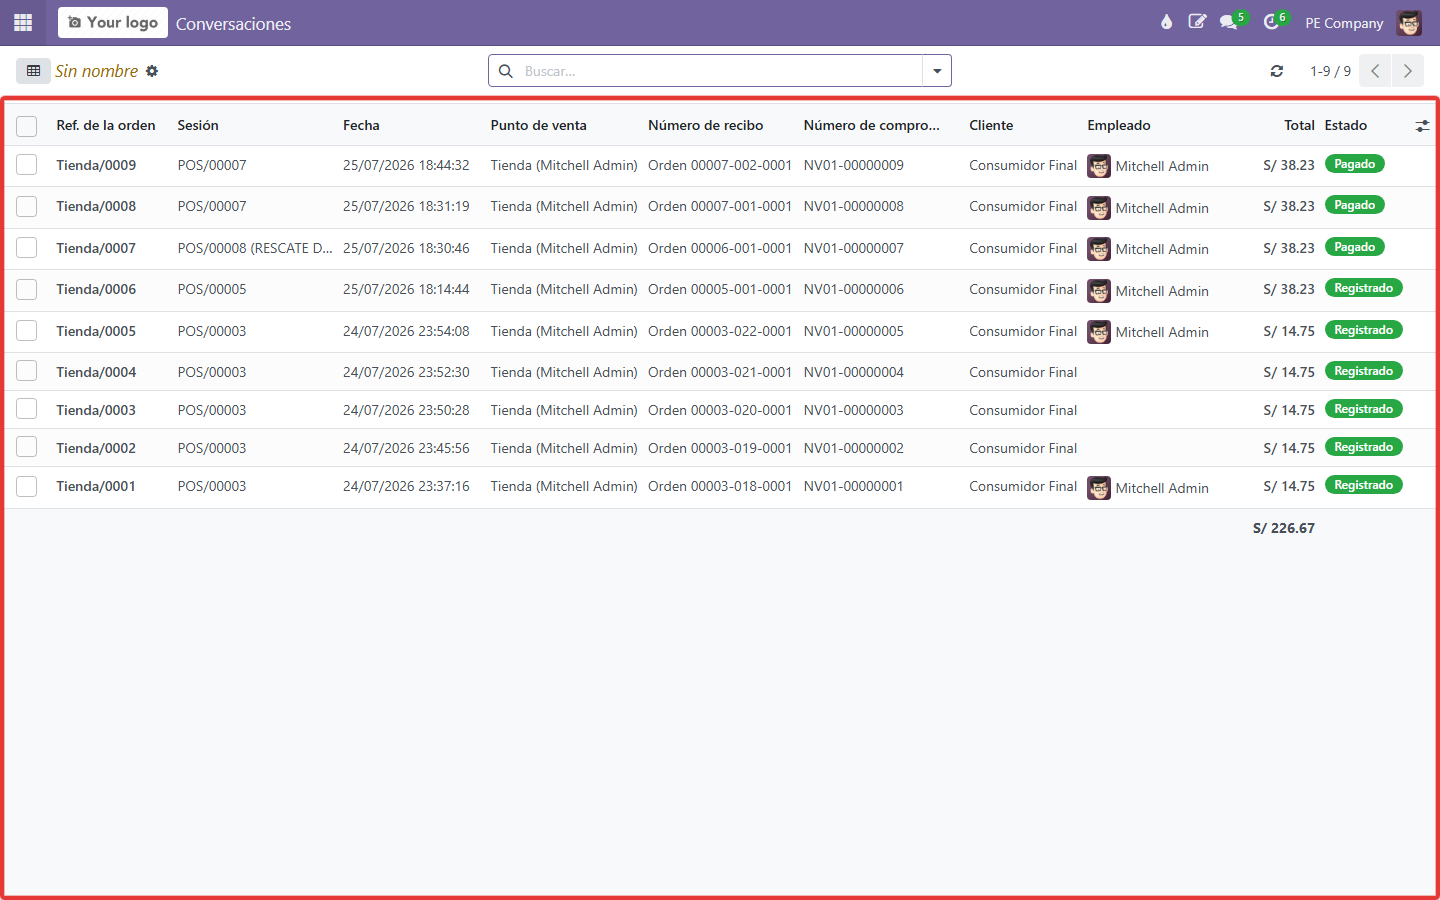Click Mitchell Admin avatar in Tienda/0005 row
This screenshot has height=900, width=1440.
(1099, 332)
